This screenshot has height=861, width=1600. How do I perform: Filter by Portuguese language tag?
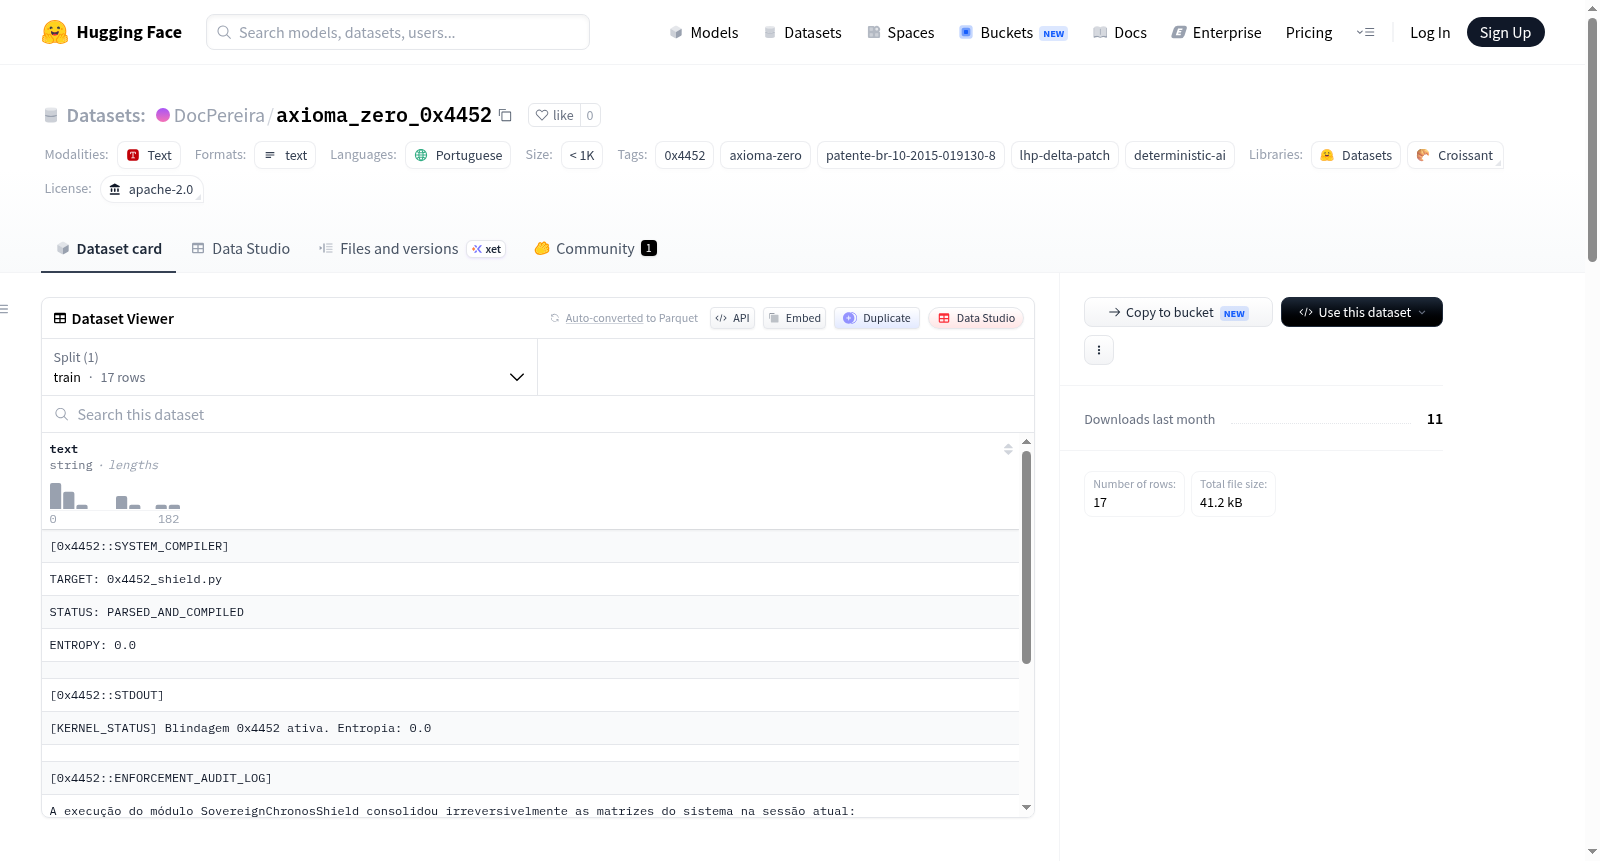(x=458, y=155)
